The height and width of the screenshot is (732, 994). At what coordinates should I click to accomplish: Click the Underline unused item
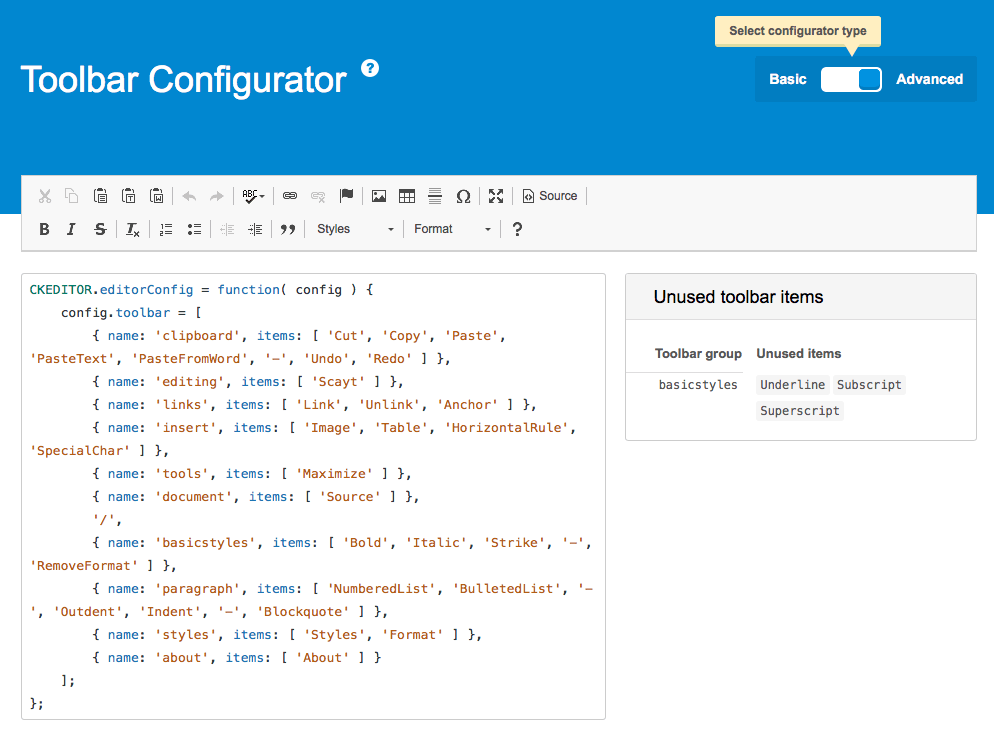click(792, 385)
